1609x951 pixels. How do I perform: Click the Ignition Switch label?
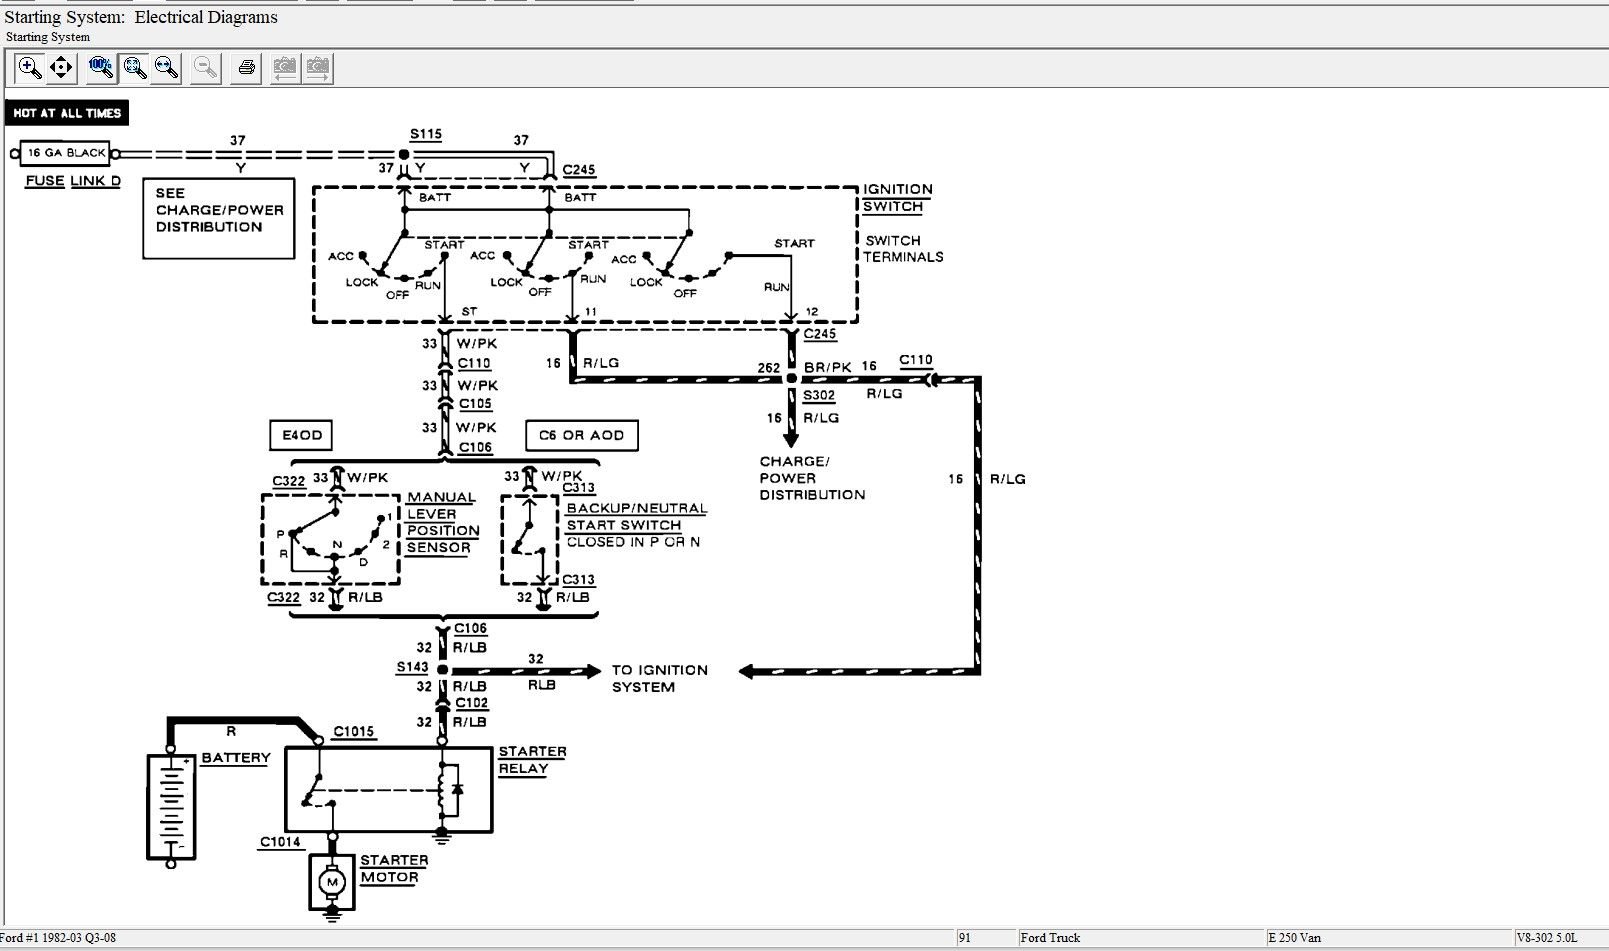click(x=897, y=198)
